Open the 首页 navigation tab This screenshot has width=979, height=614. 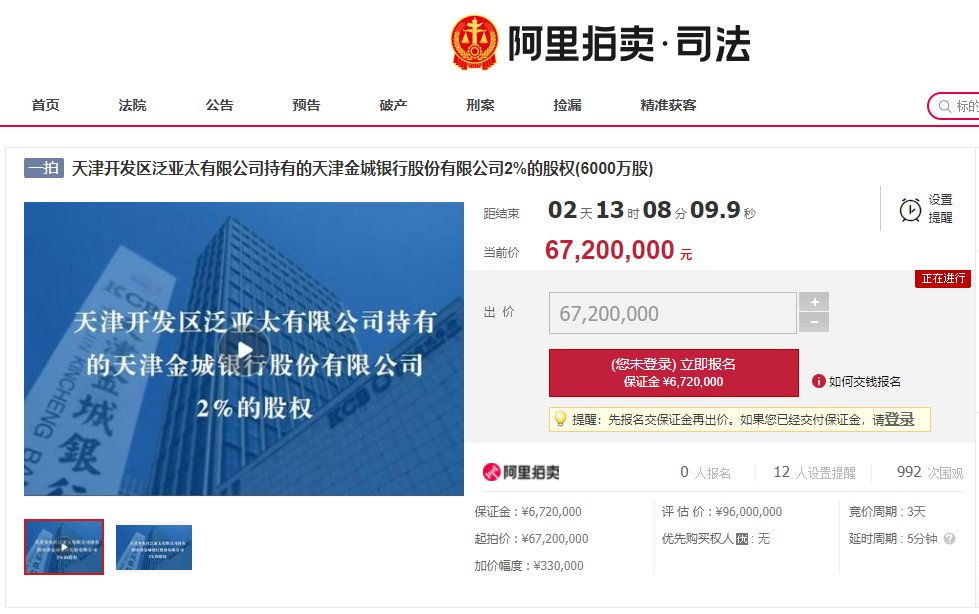(x=46, y=105)
